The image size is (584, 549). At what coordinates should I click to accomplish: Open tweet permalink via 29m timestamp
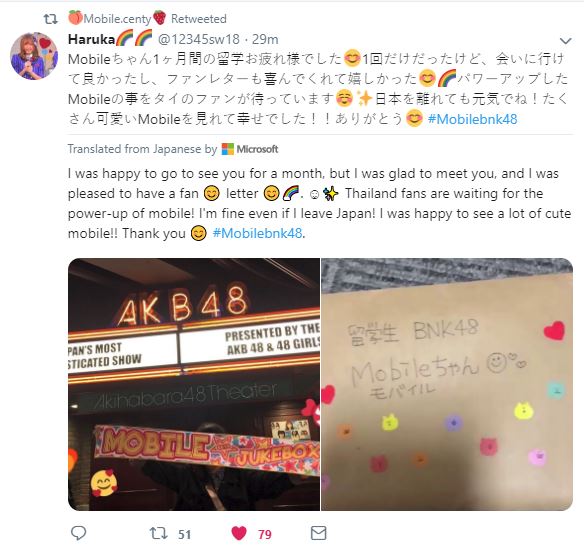265,39
